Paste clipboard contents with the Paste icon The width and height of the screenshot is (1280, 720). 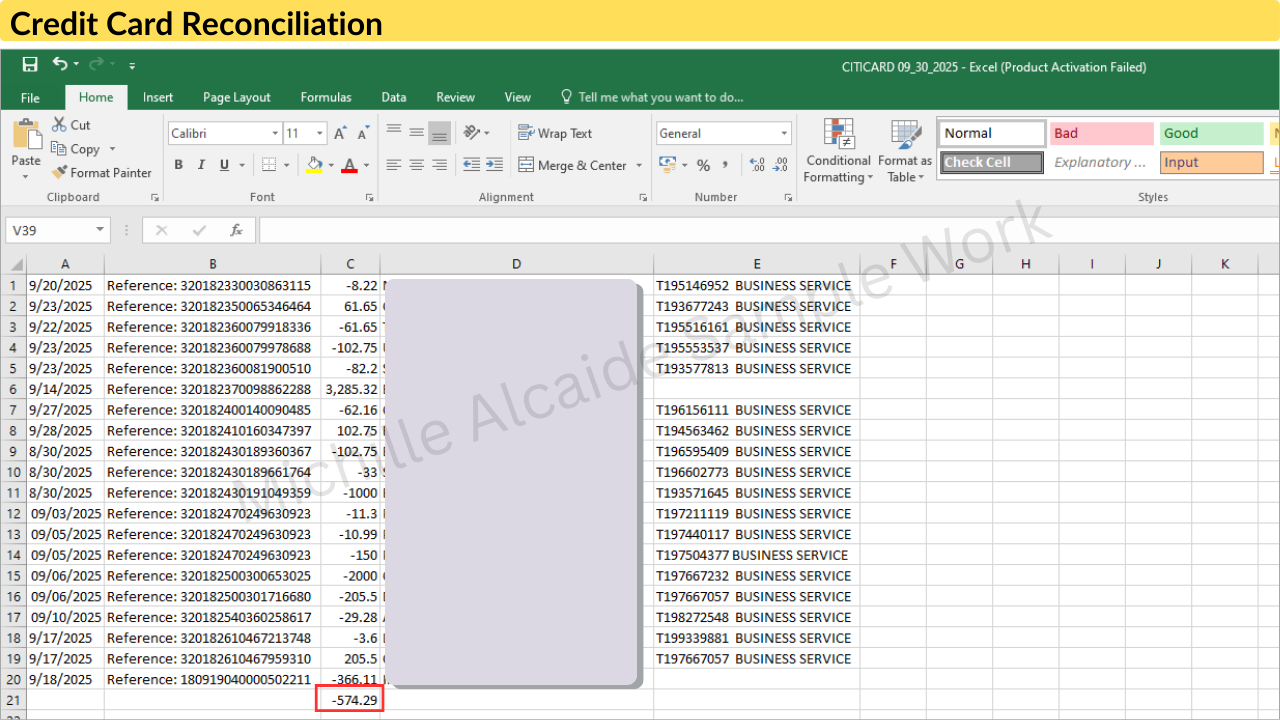click(26, 136)
